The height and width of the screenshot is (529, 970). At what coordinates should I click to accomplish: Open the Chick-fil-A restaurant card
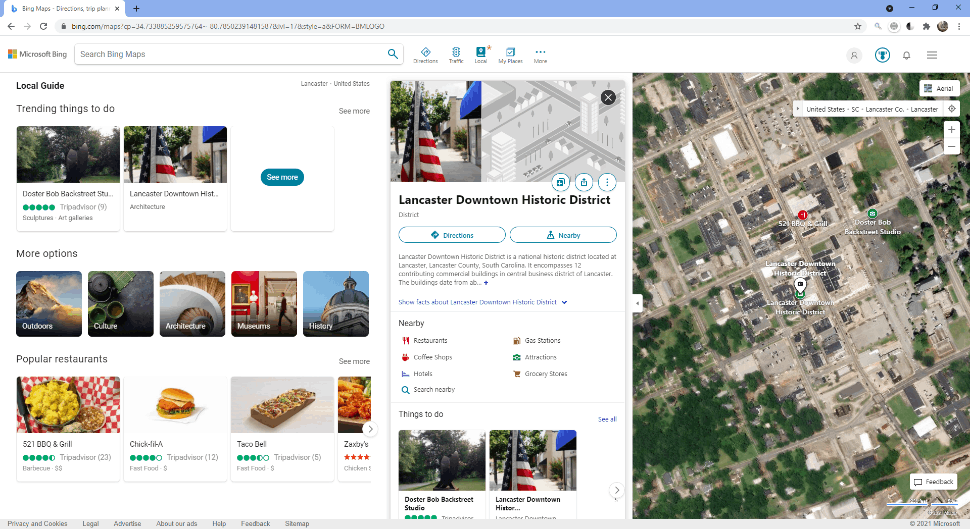[175, 428]
